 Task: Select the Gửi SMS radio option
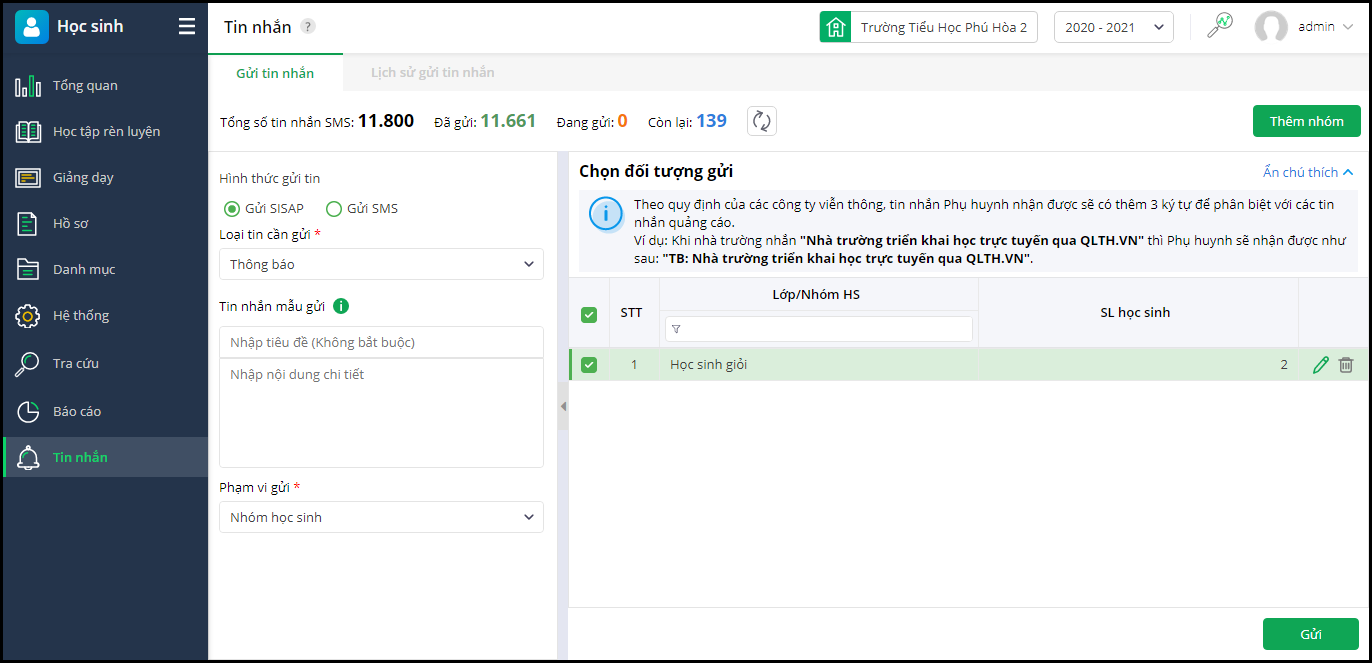click(334, 209)
